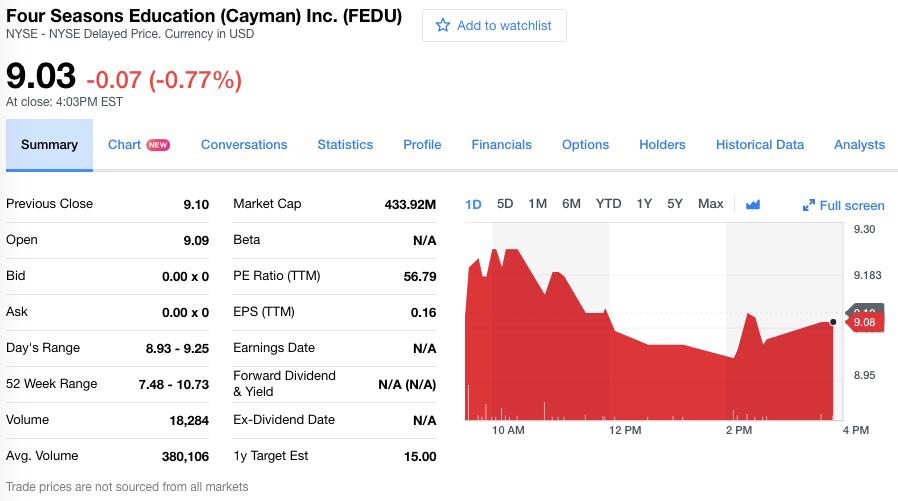The image size is (898, 501).
Task: Click the Full screen expand arrows icon
Action: [x=809, y=205]
